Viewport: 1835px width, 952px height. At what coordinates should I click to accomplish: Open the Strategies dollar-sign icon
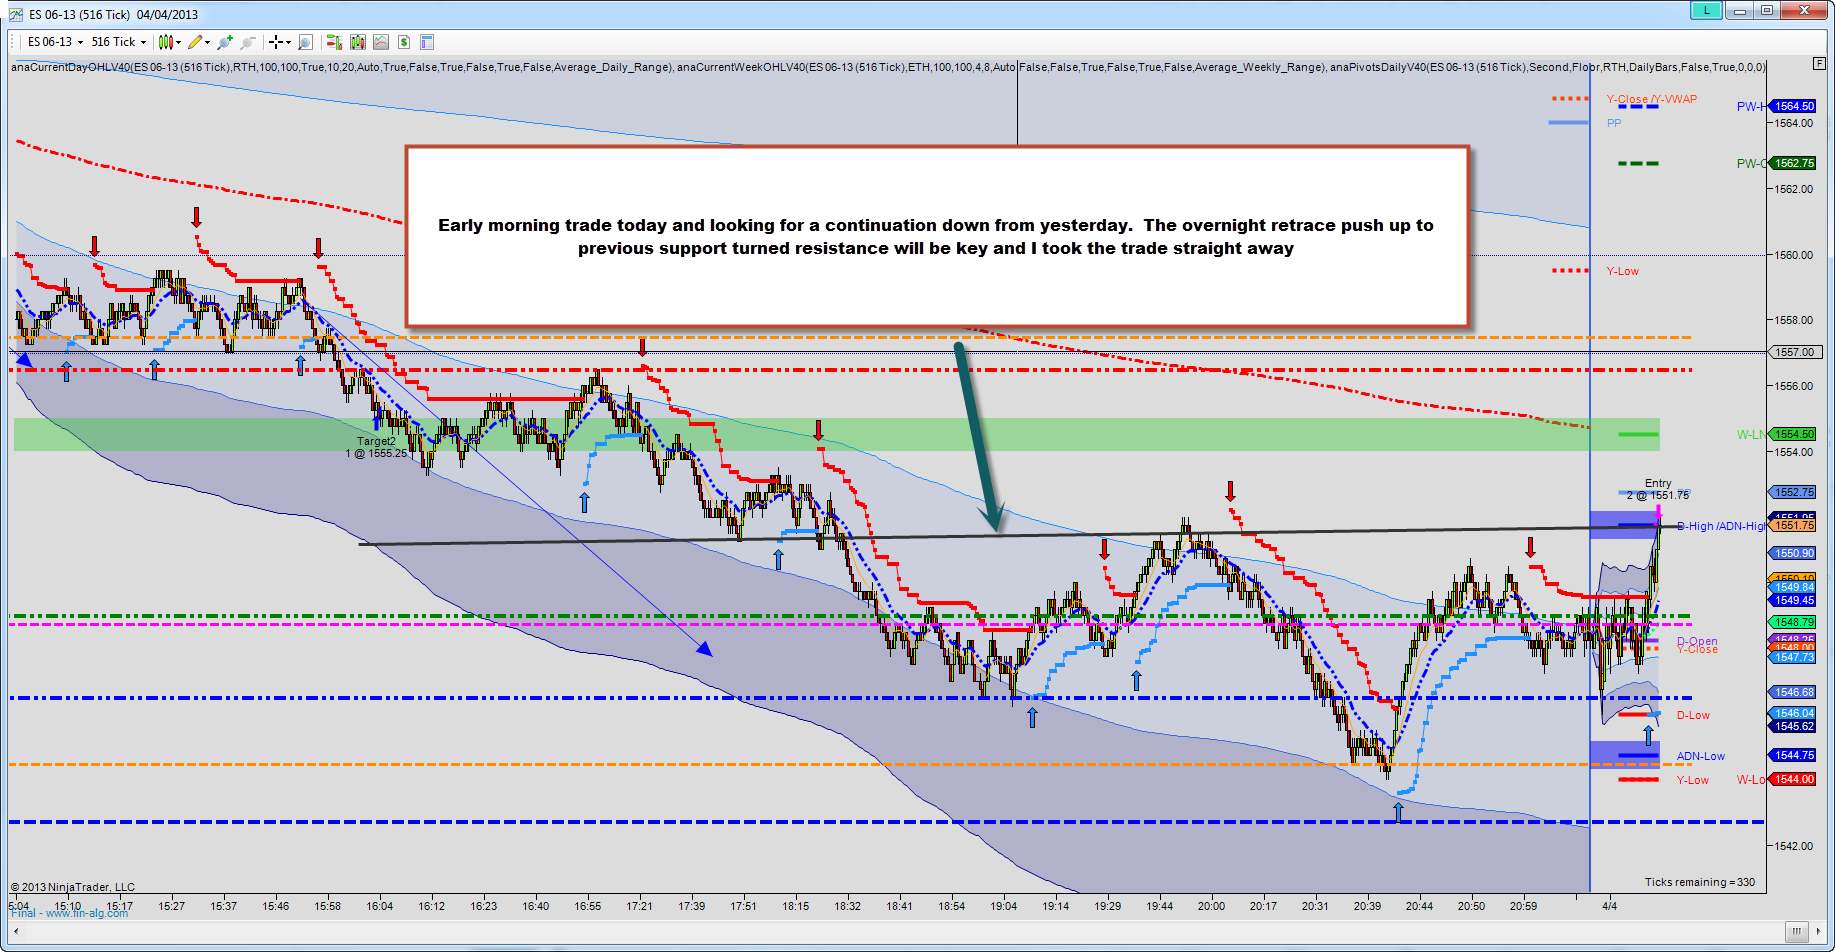pyautogui.click(x=404, y=42)
